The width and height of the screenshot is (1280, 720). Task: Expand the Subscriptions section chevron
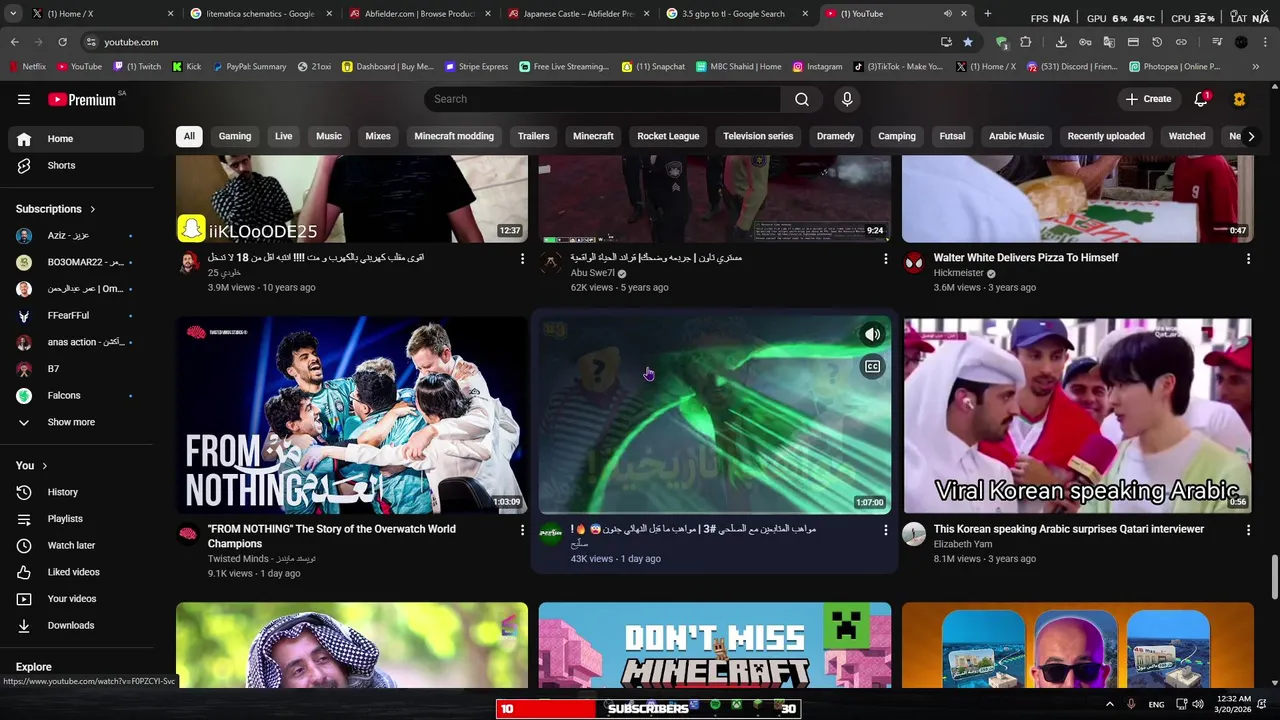(93, 209)
